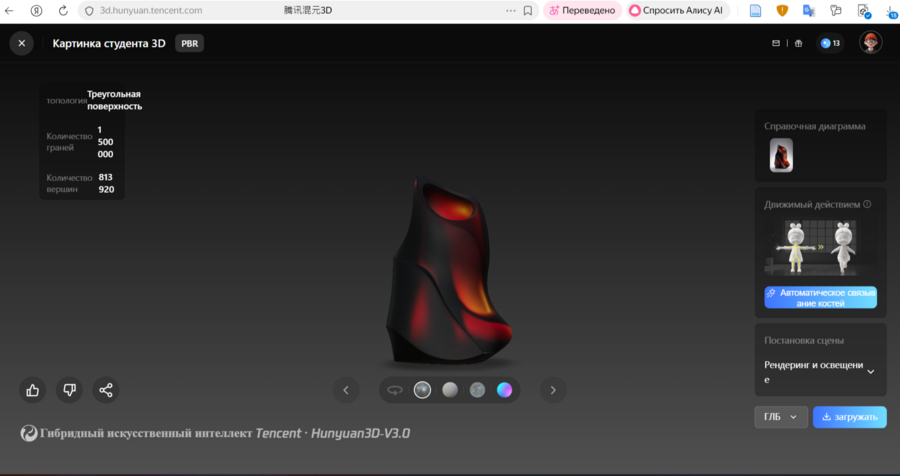Expand the Рендеринг и освещение section
900x476 pixels.
[x=870, y=372]
